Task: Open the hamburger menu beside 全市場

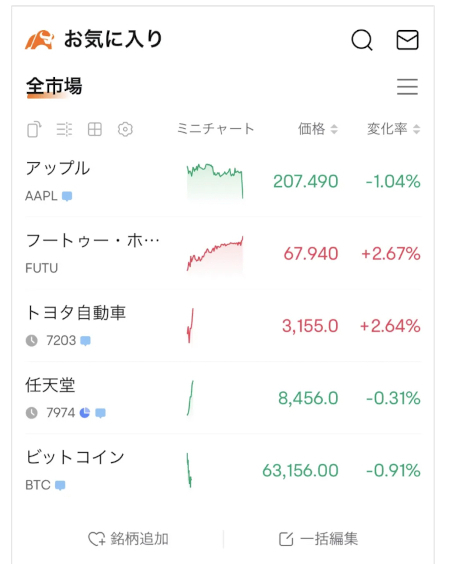Action: [x=407, y=87]
